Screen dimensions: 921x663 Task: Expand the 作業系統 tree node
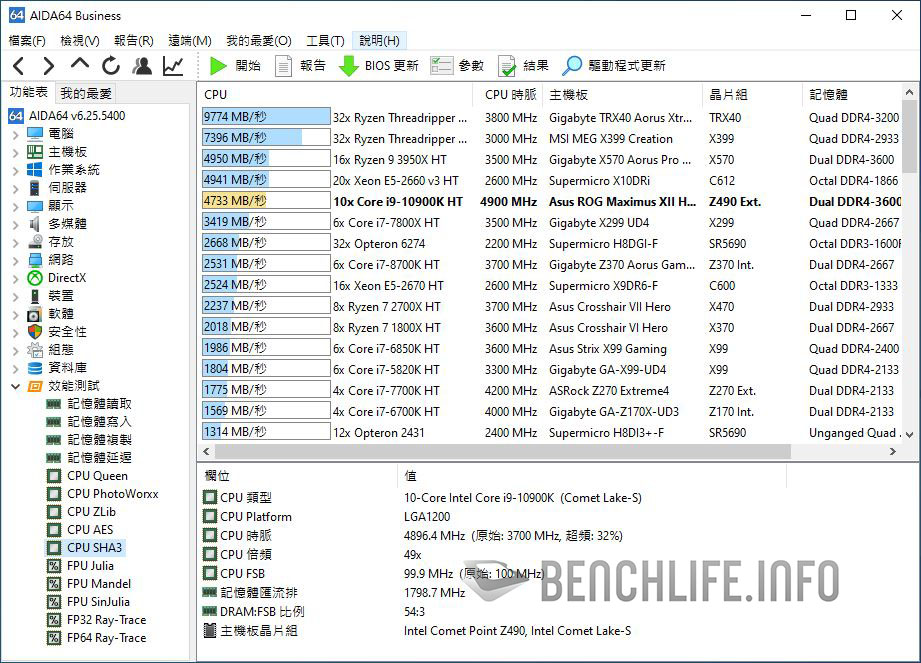[15, 170]
